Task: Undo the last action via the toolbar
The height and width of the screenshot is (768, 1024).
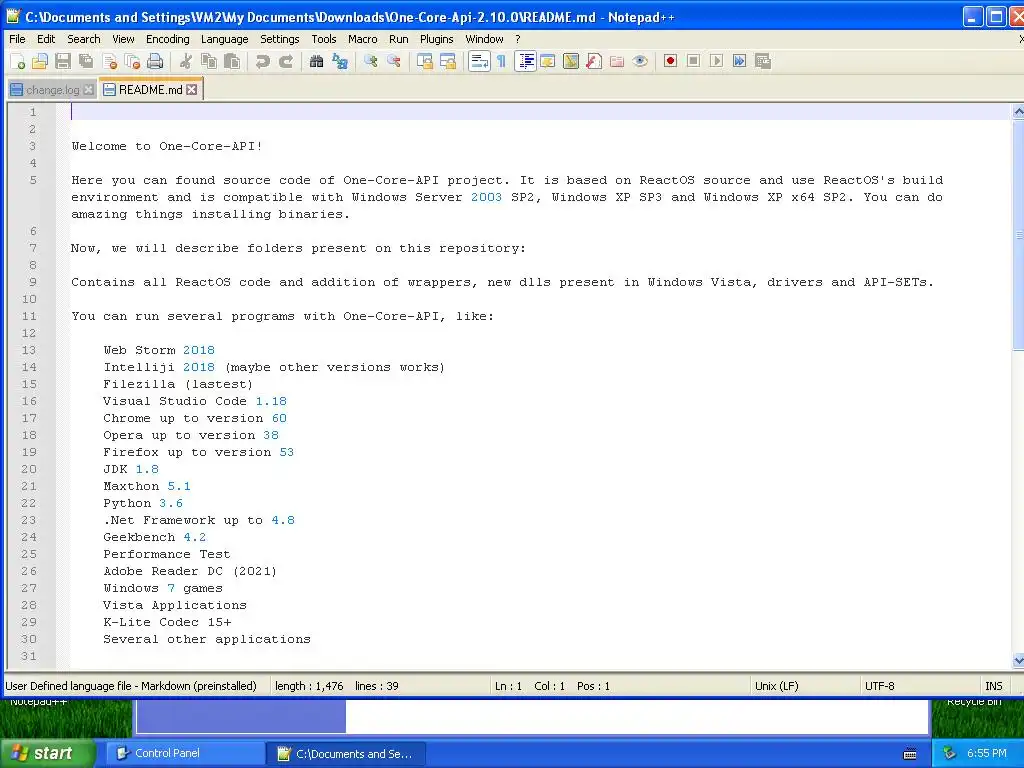Action: tap(263, 61)
